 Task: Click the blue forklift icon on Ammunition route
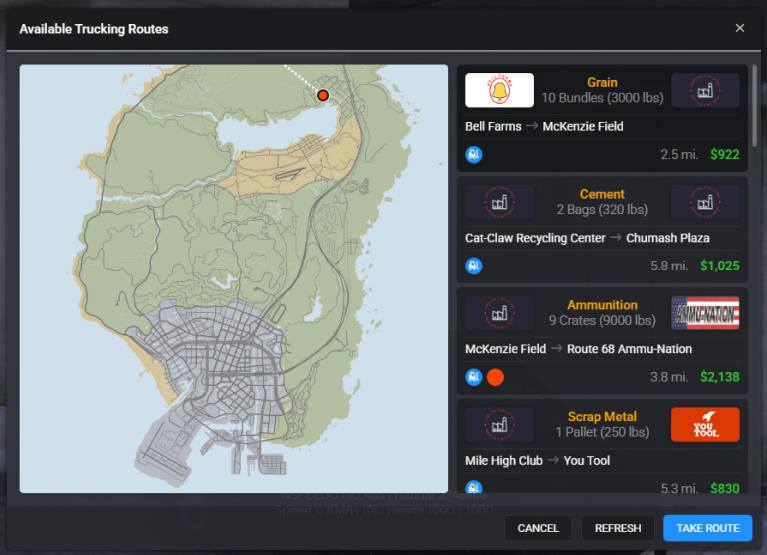[x=474, y=377]
